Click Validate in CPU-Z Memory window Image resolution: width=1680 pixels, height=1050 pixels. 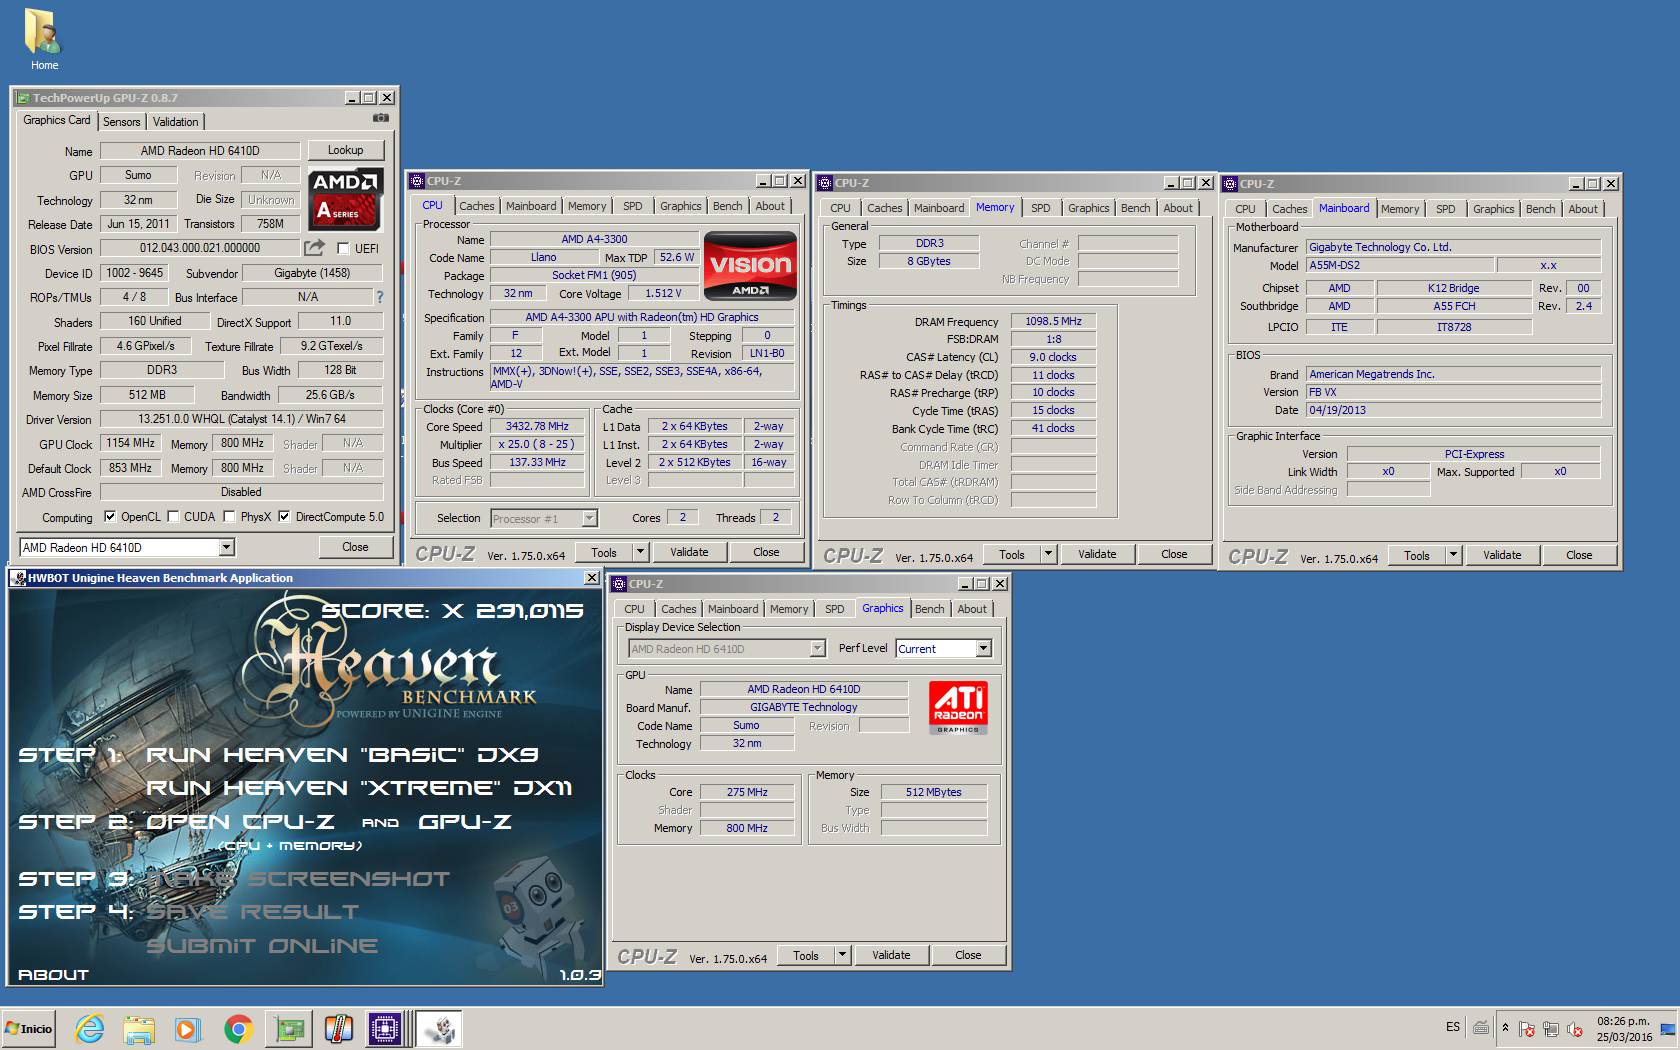[1097, 554]
